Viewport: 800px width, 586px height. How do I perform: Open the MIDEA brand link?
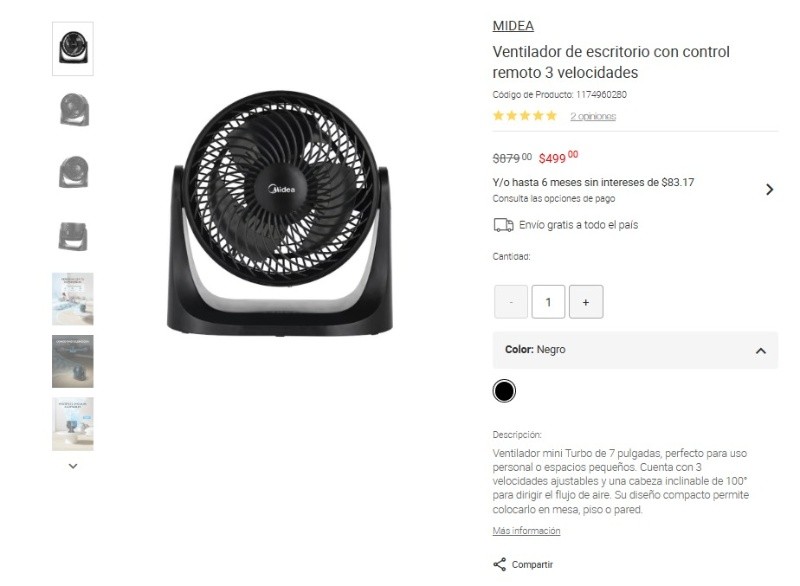[513, 26]
